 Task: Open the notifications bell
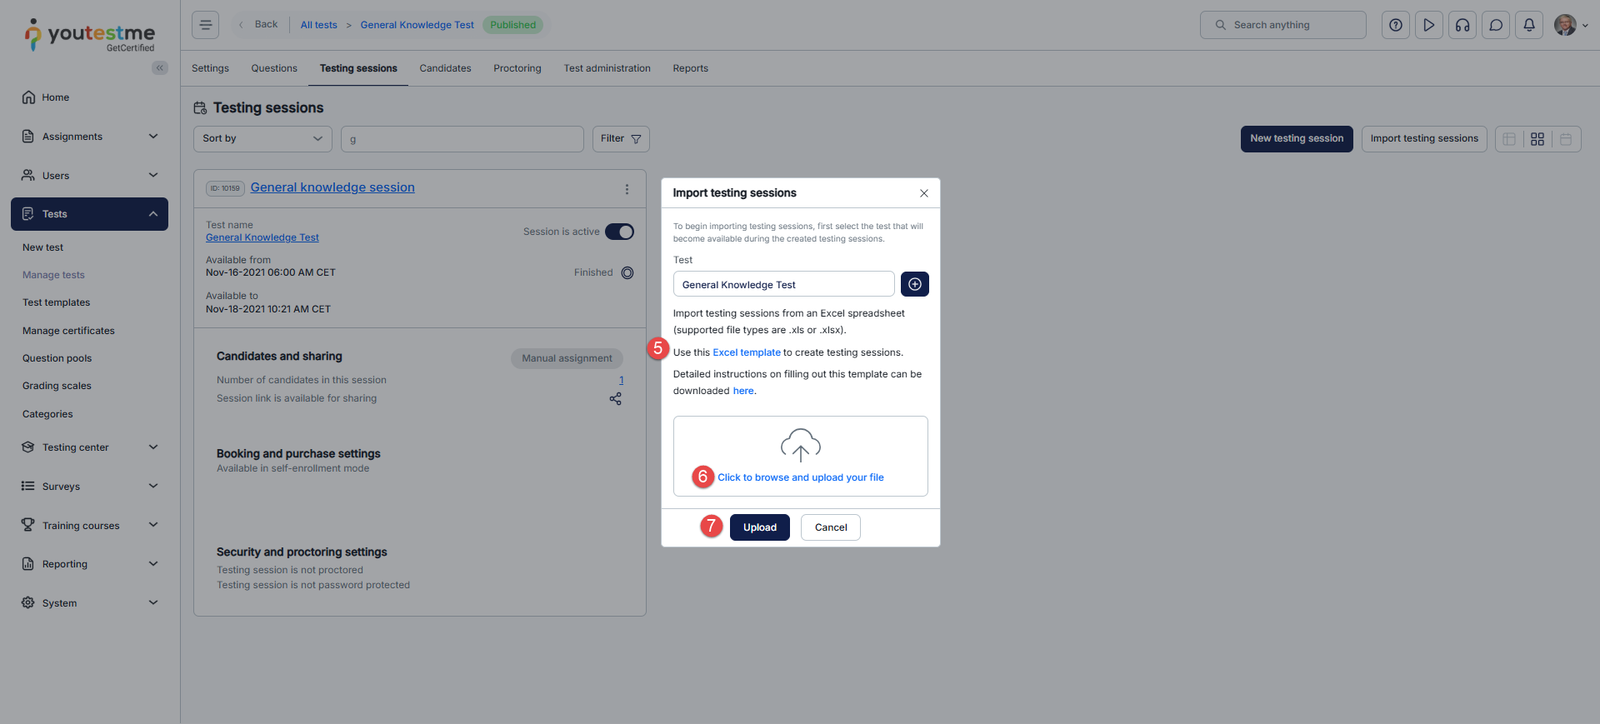pyautogui.click(x=1529, y=25)
